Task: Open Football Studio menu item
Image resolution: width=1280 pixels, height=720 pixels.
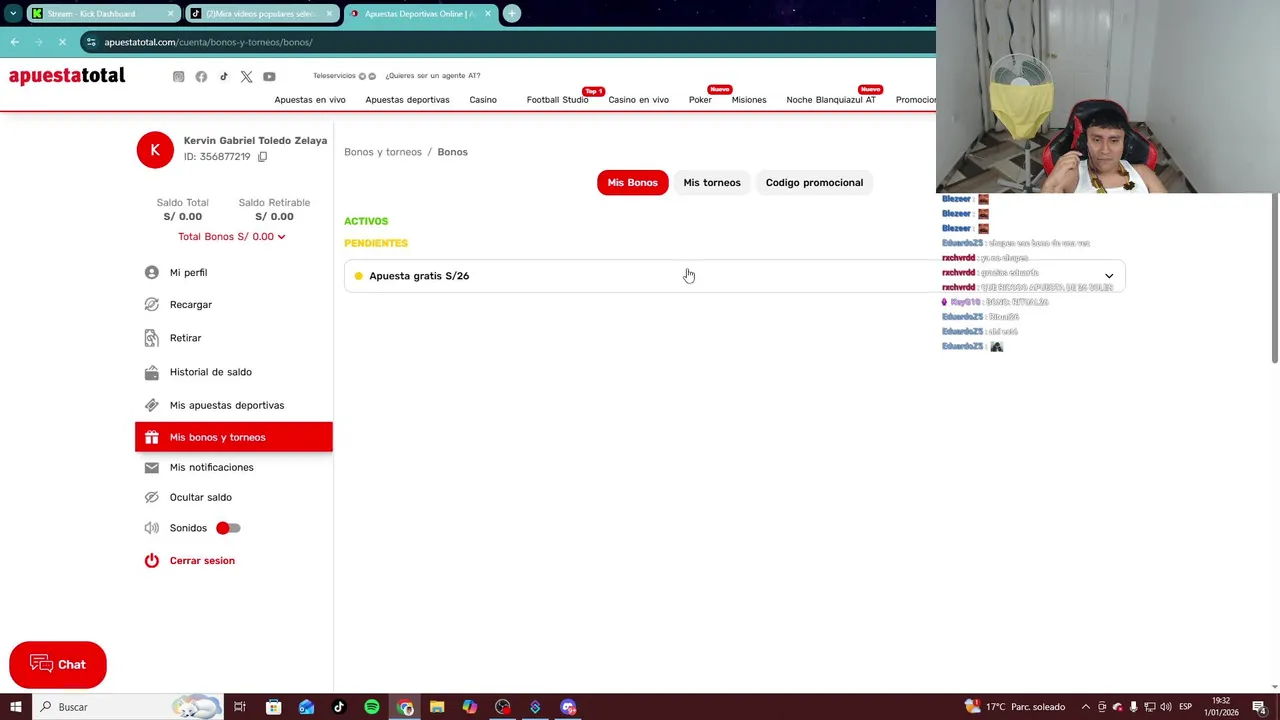Action: pos(558,100)
